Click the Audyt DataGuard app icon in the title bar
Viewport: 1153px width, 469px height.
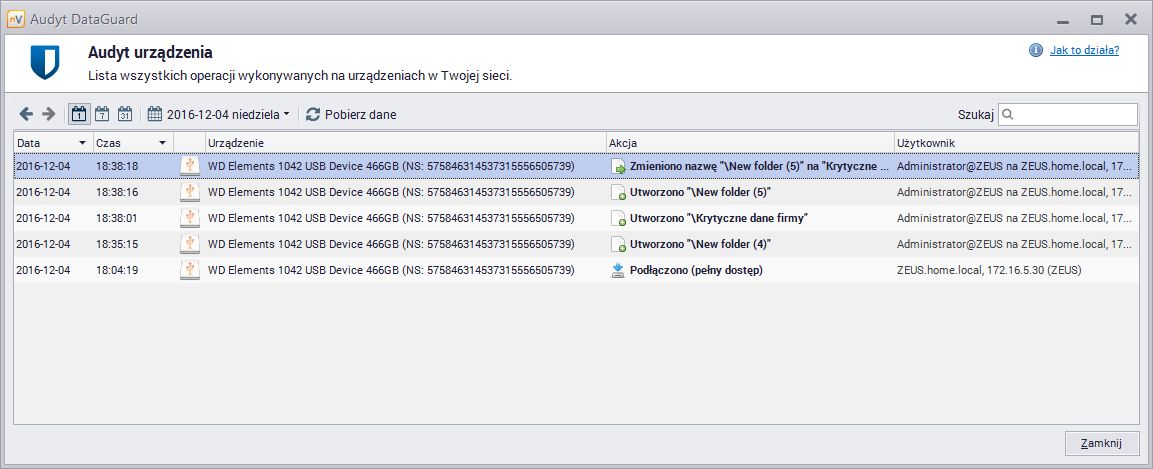pos(15,19)
